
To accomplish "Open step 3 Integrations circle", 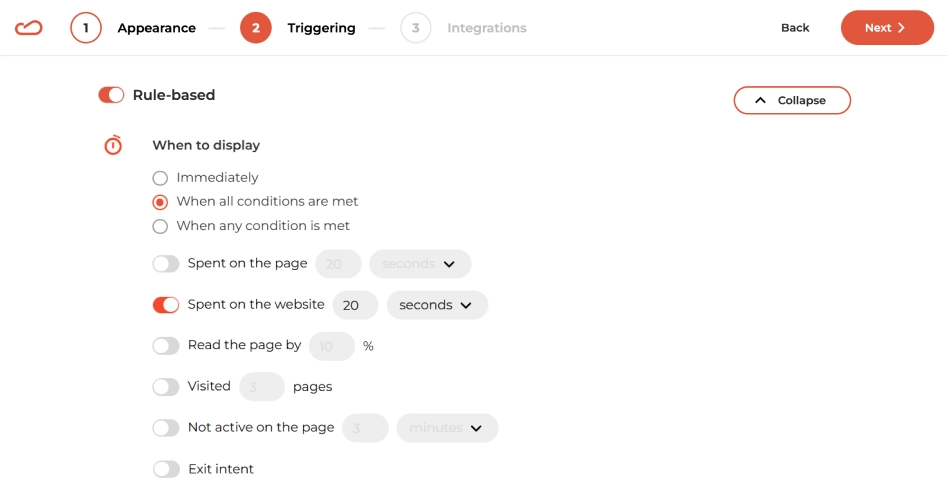I will 415,28.
